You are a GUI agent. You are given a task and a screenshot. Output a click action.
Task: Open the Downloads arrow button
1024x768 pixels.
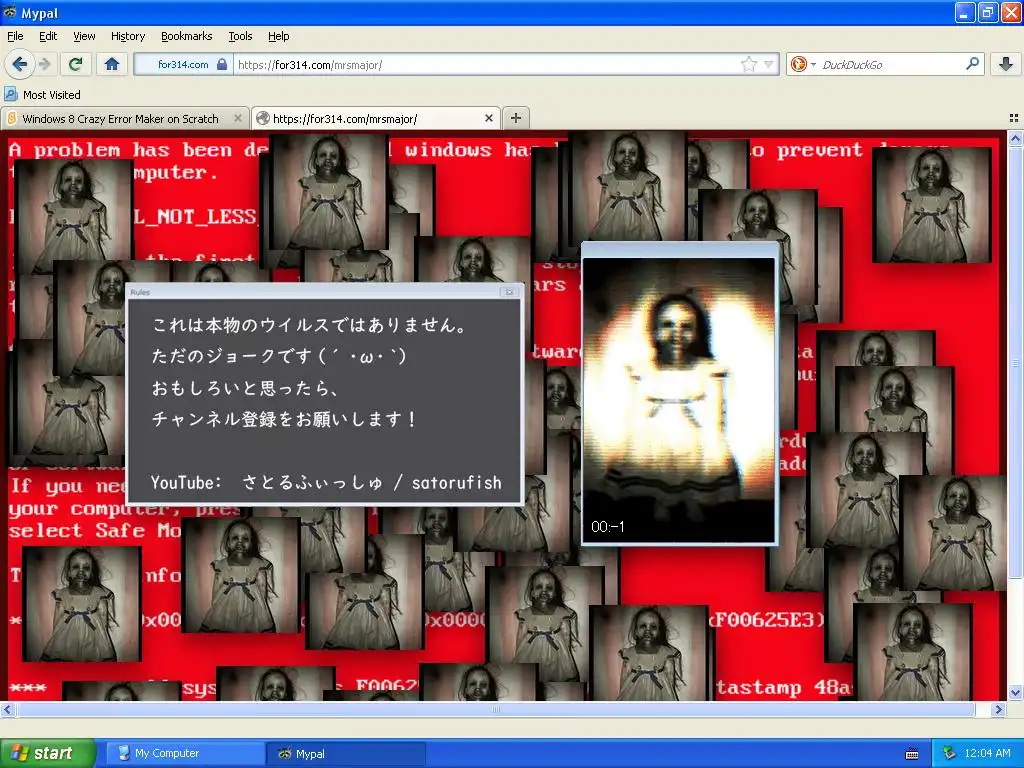1006,64
